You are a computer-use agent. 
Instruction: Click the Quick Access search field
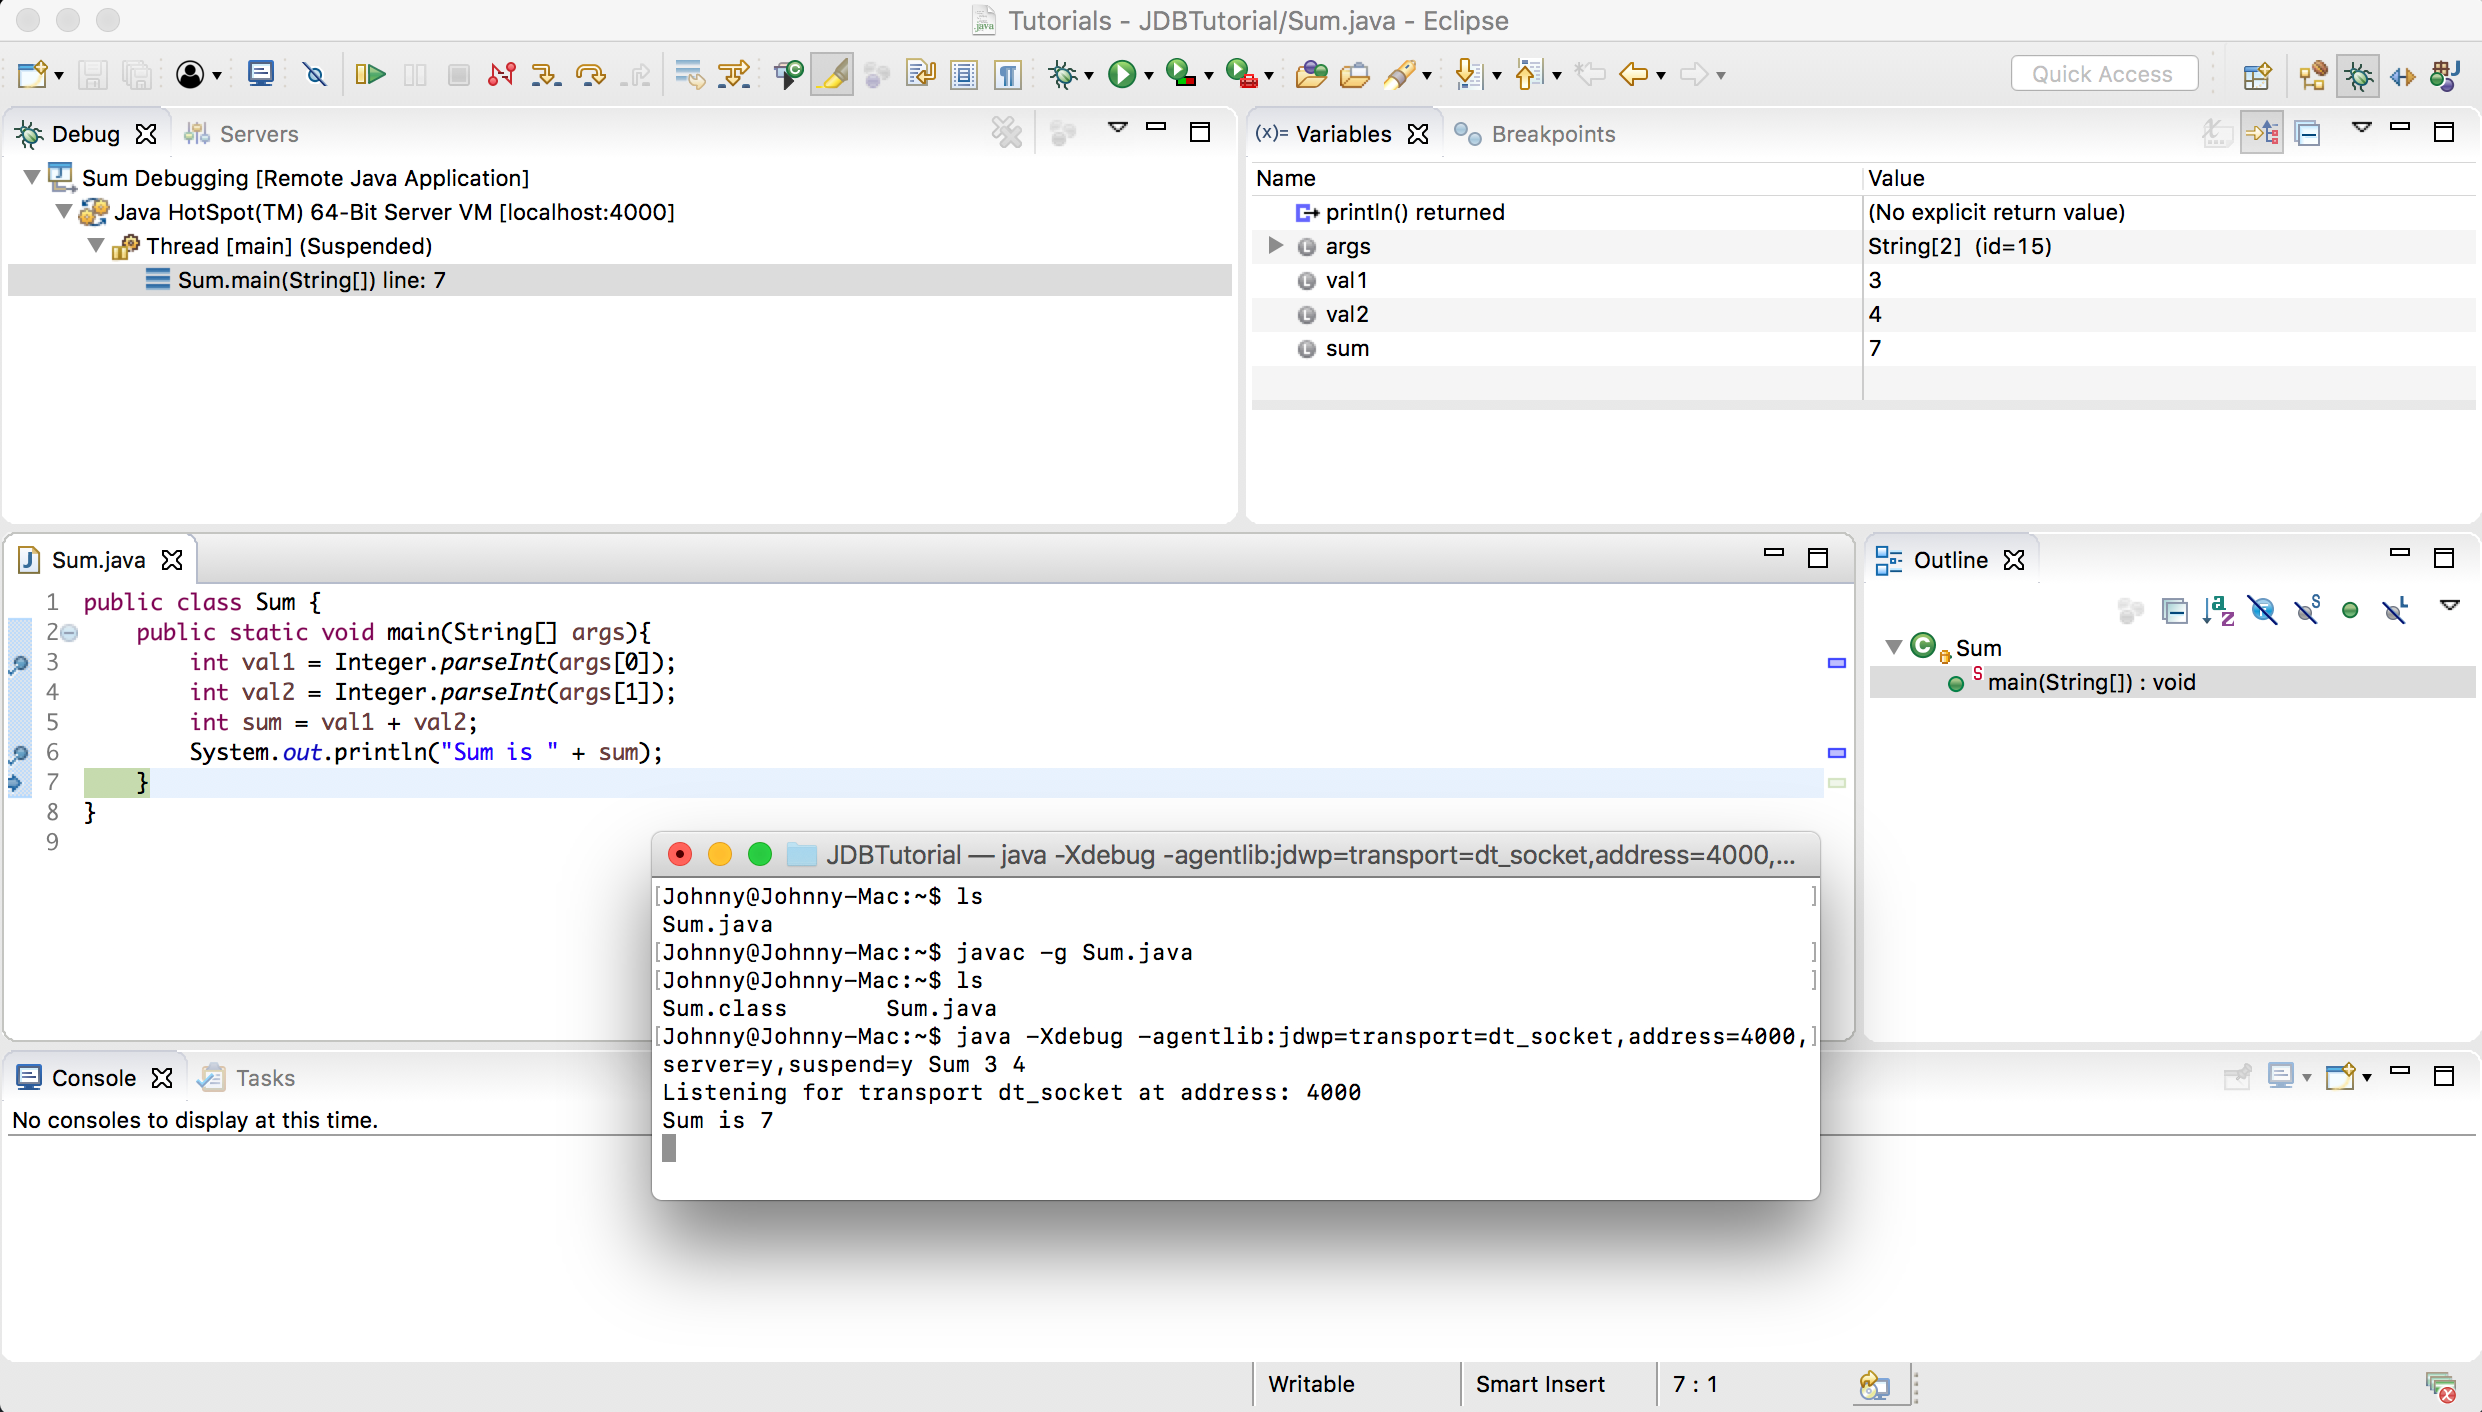pos(2104,74)
